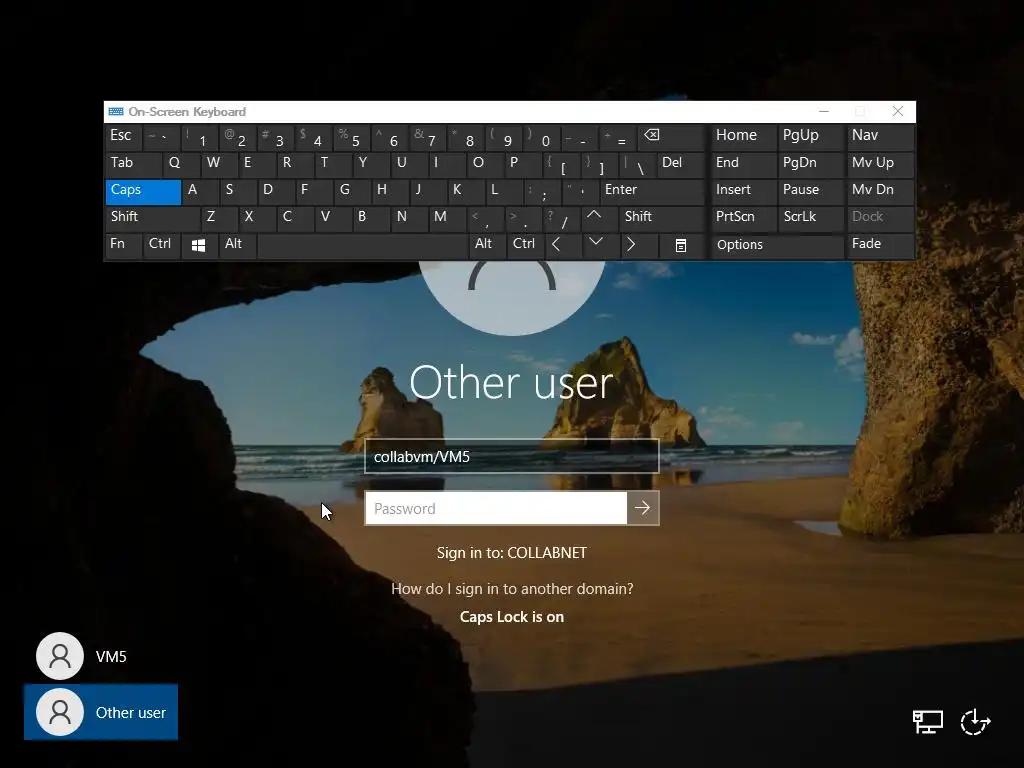Minimize the On-Screen Keyboard window
This screenshot has height=768, width=1024.
824,112
